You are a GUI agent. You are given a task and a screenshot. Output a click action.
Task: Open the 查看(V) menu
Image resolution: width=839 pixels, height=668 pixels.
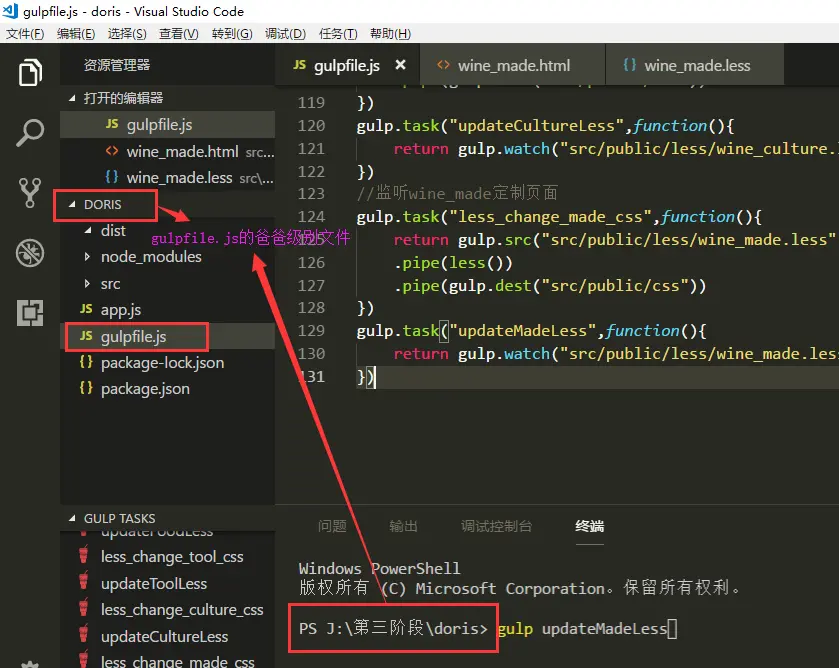pos(179,34)
